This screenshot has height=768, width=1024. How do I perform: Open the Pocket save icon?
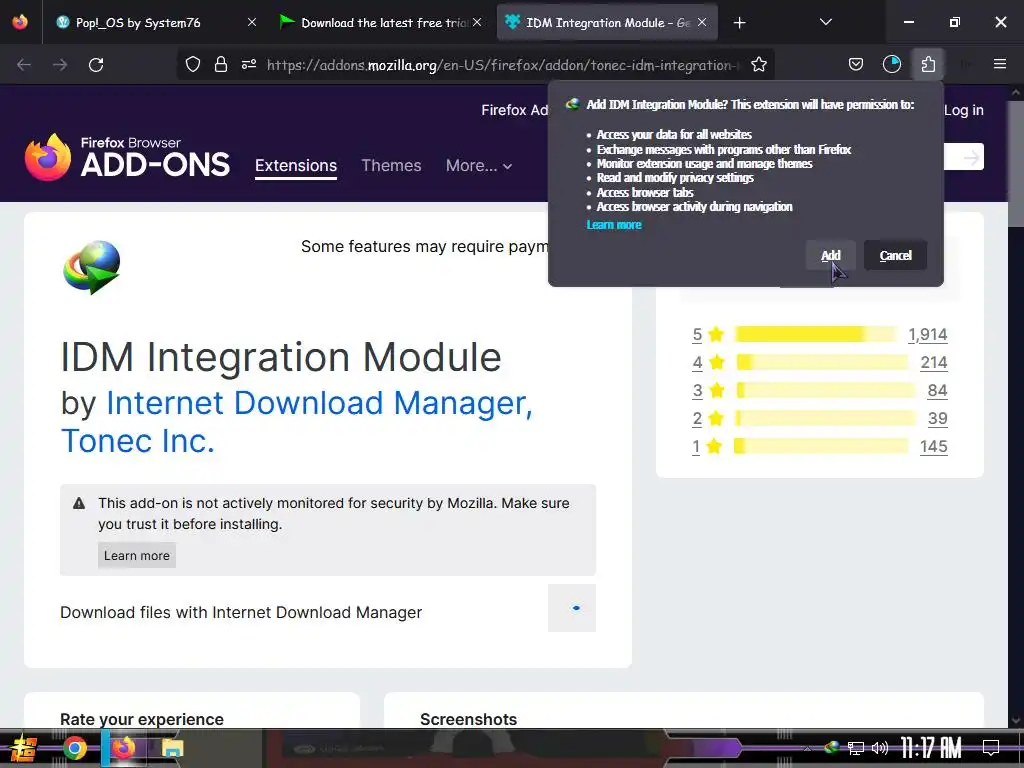pos(856,65)
